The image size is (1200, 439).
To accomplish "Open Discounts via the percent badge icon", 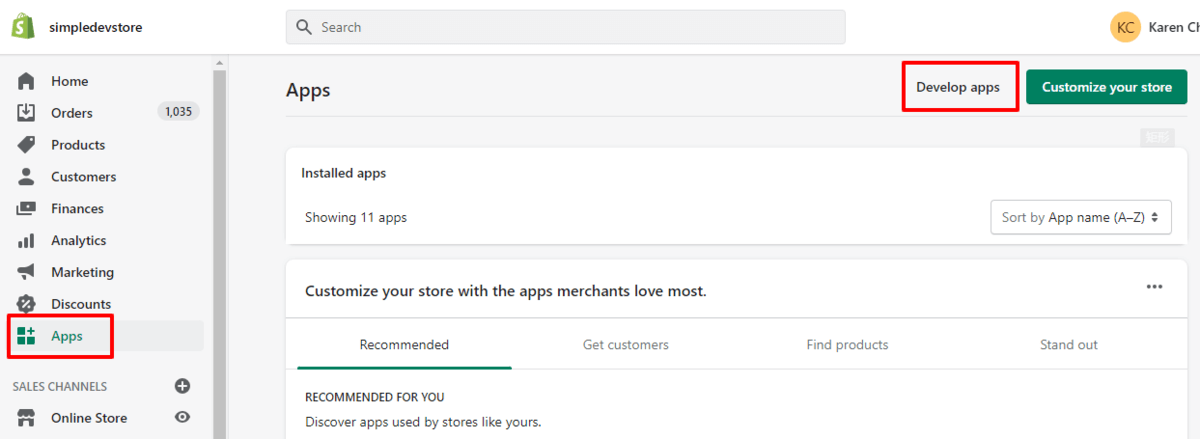I will point(27,304).
